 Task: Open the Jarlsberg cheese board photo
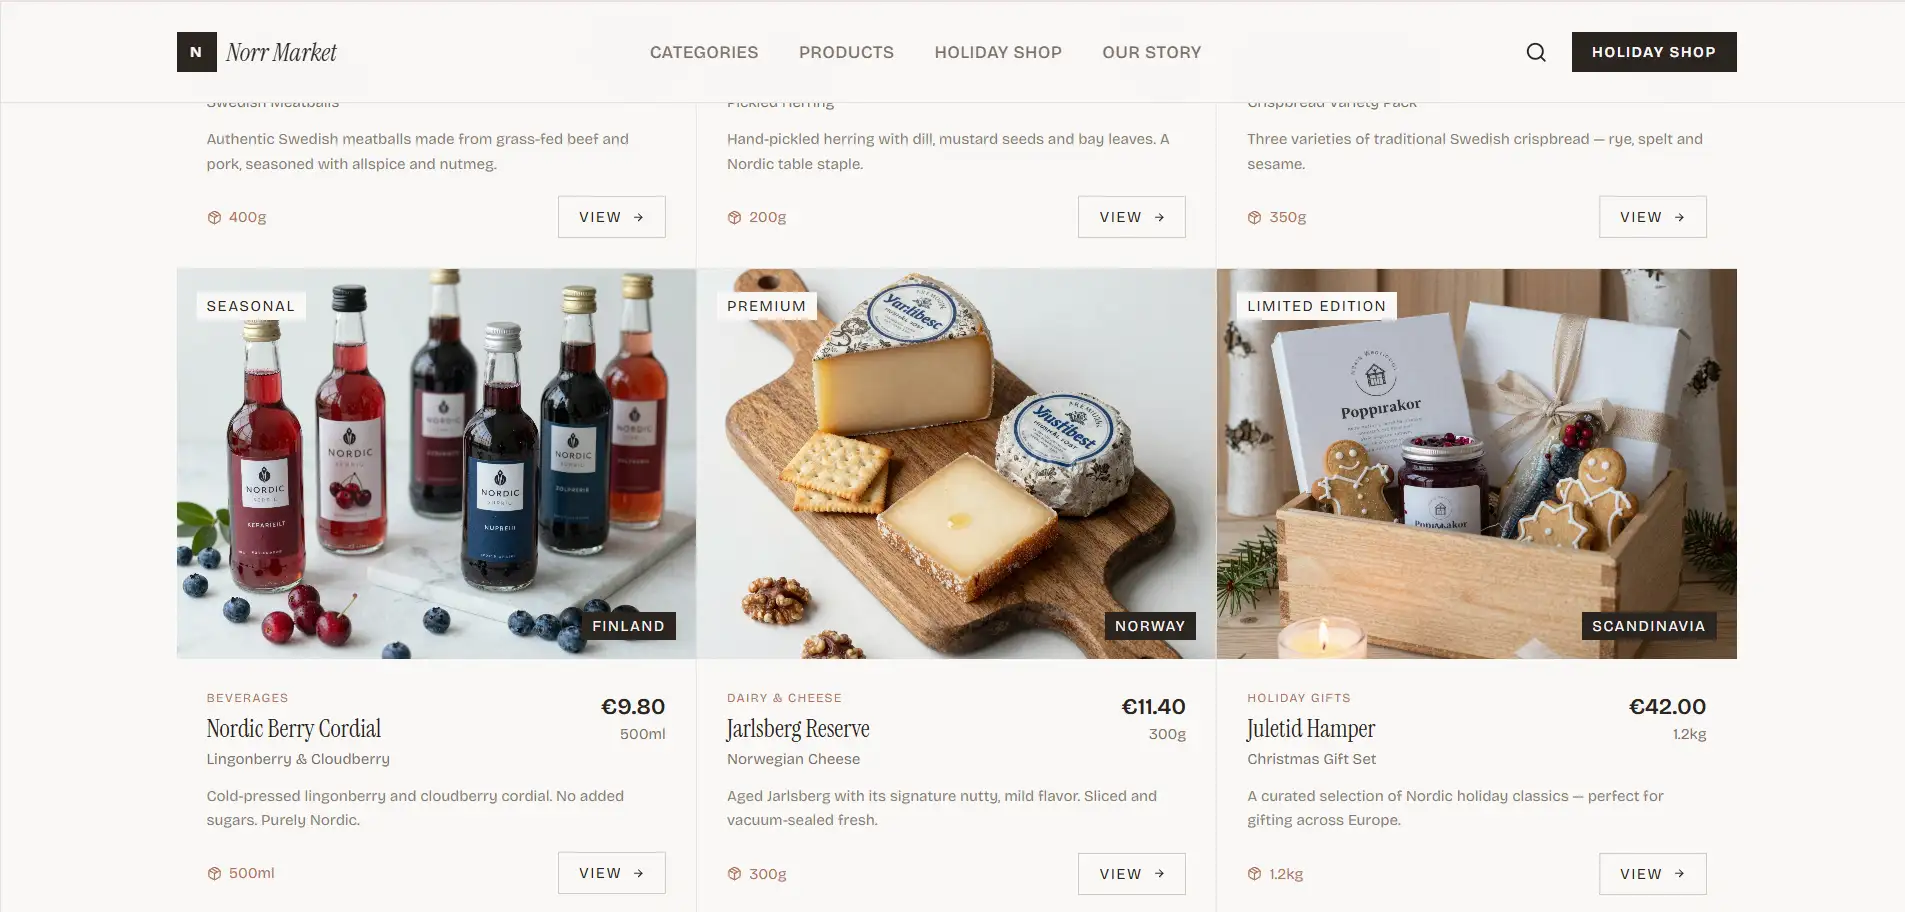click(956, 464)
